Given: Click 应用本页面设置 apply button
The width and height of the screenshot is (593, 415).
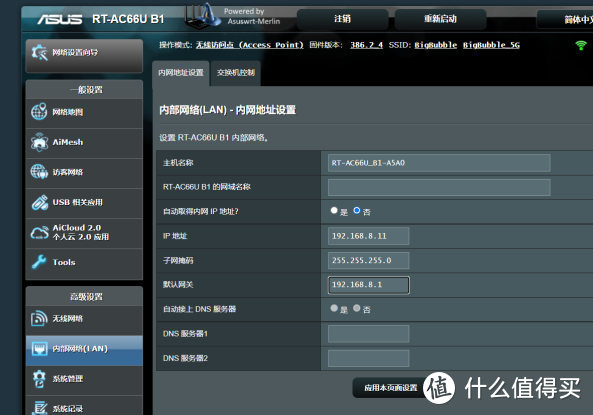Looking at the screenshot, I should point(390,388).
